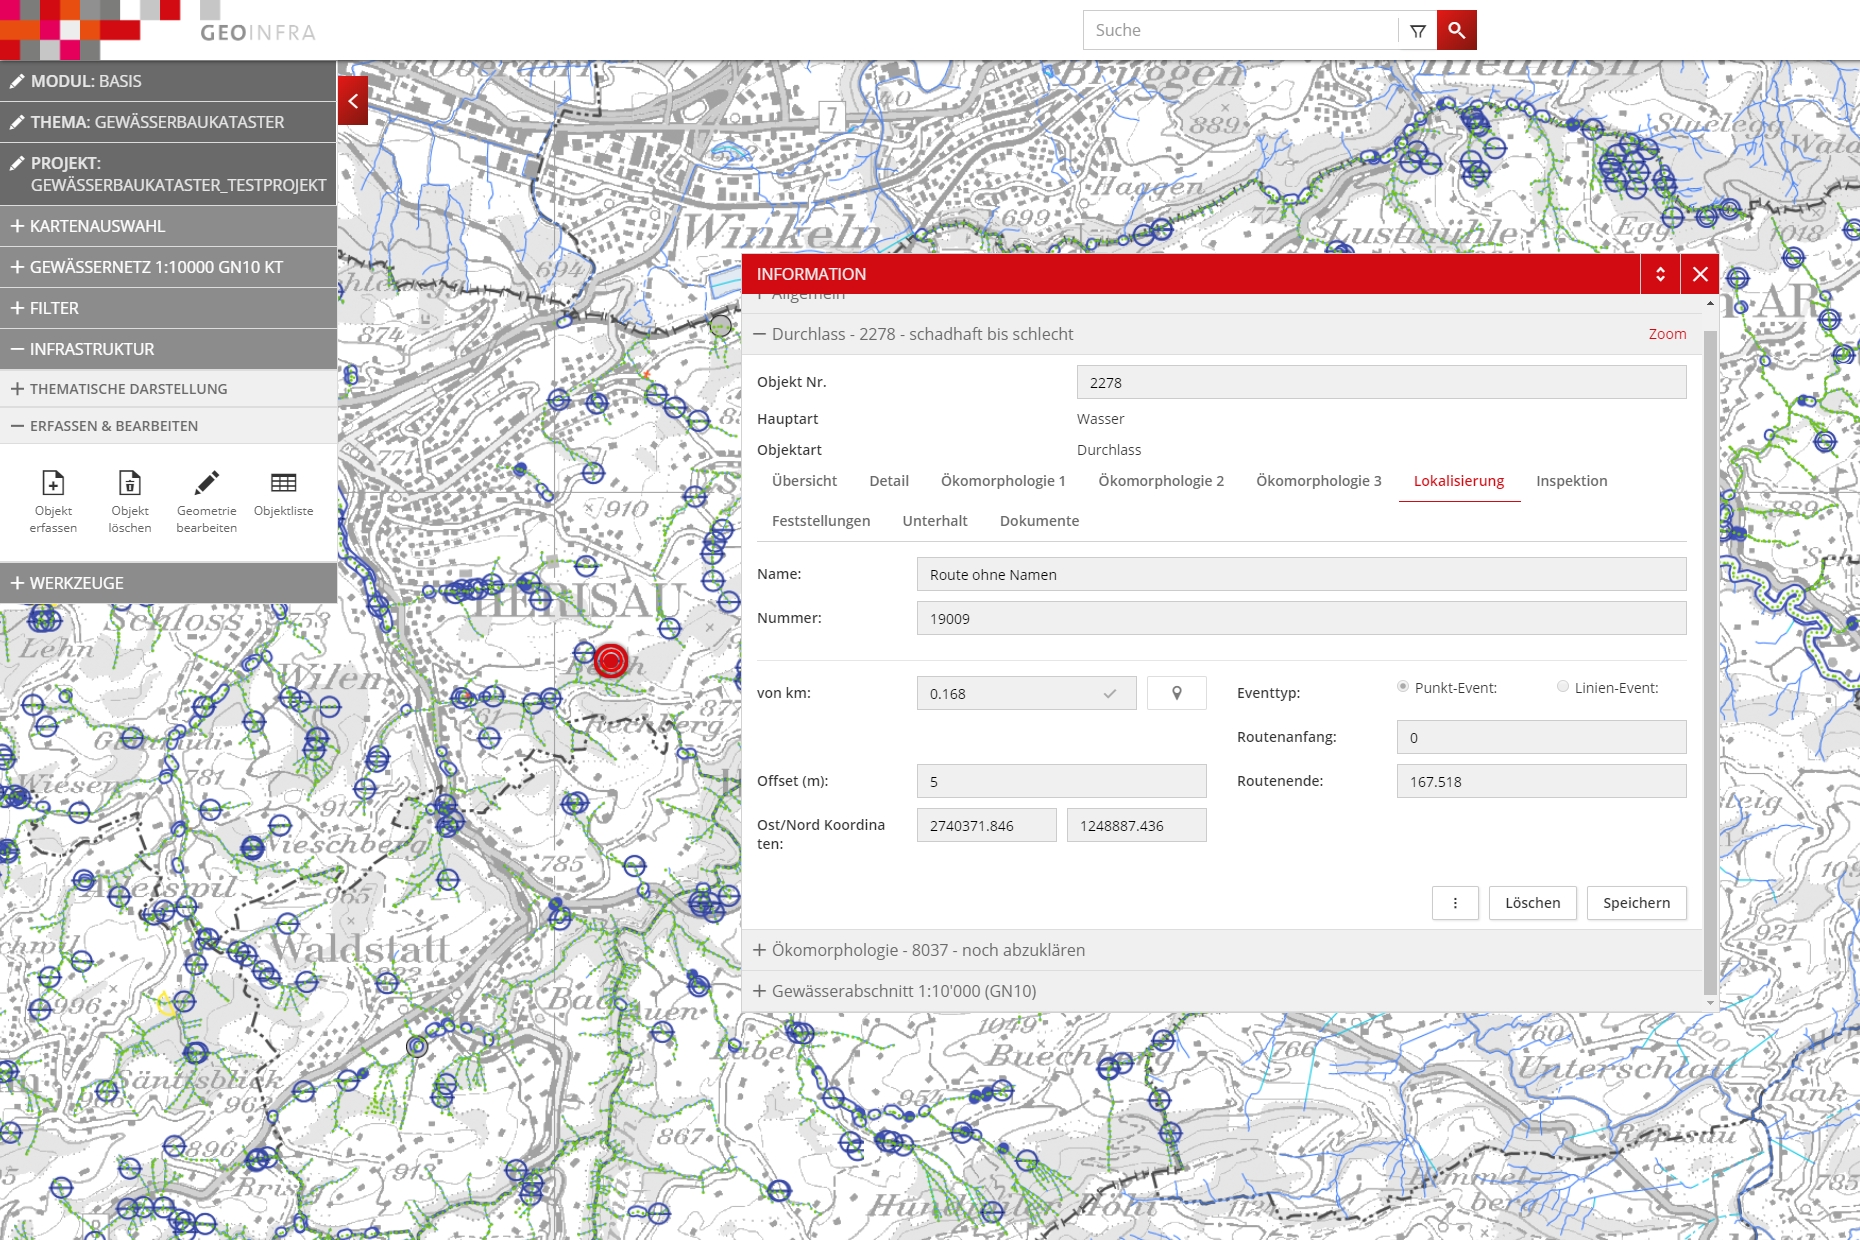Select the Lokalisierung tab
The width and height of the screenshot is (1860, 1240).
(x=1459, y=481)
